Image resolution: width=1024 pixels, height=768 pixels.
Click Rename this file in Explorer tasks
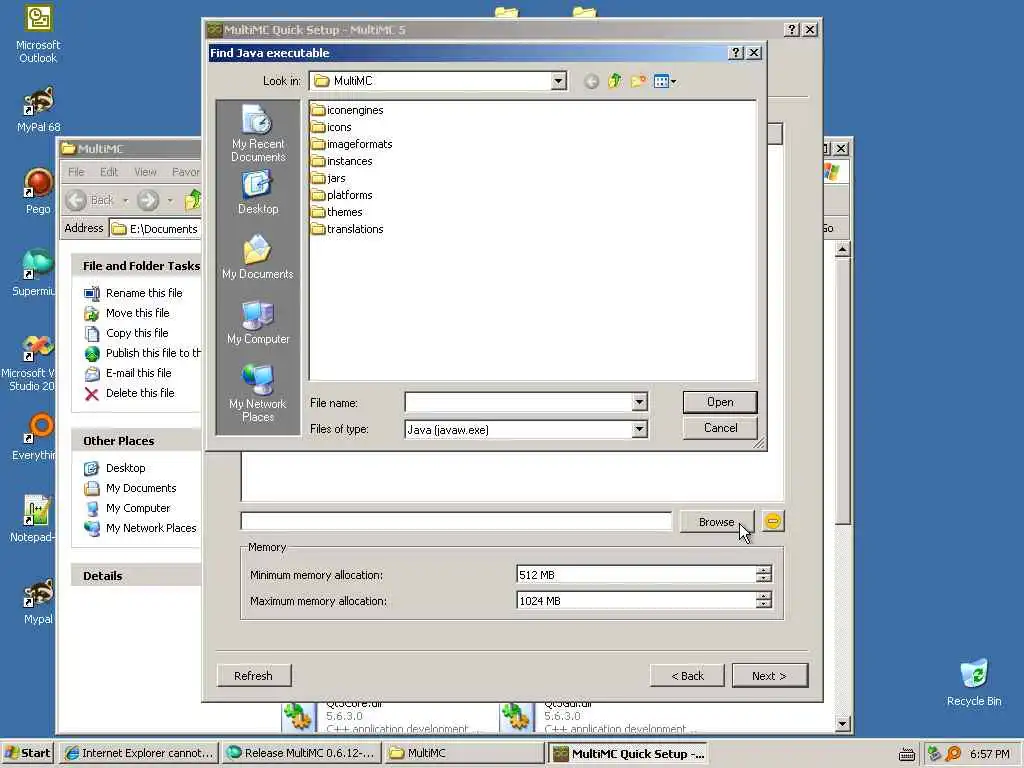(144, 293)
